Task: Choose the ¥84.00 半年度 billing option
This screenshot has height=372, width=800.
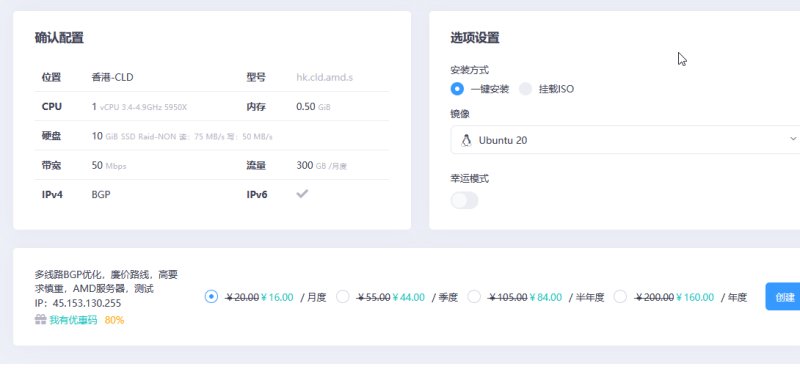Action: (474, 296)
